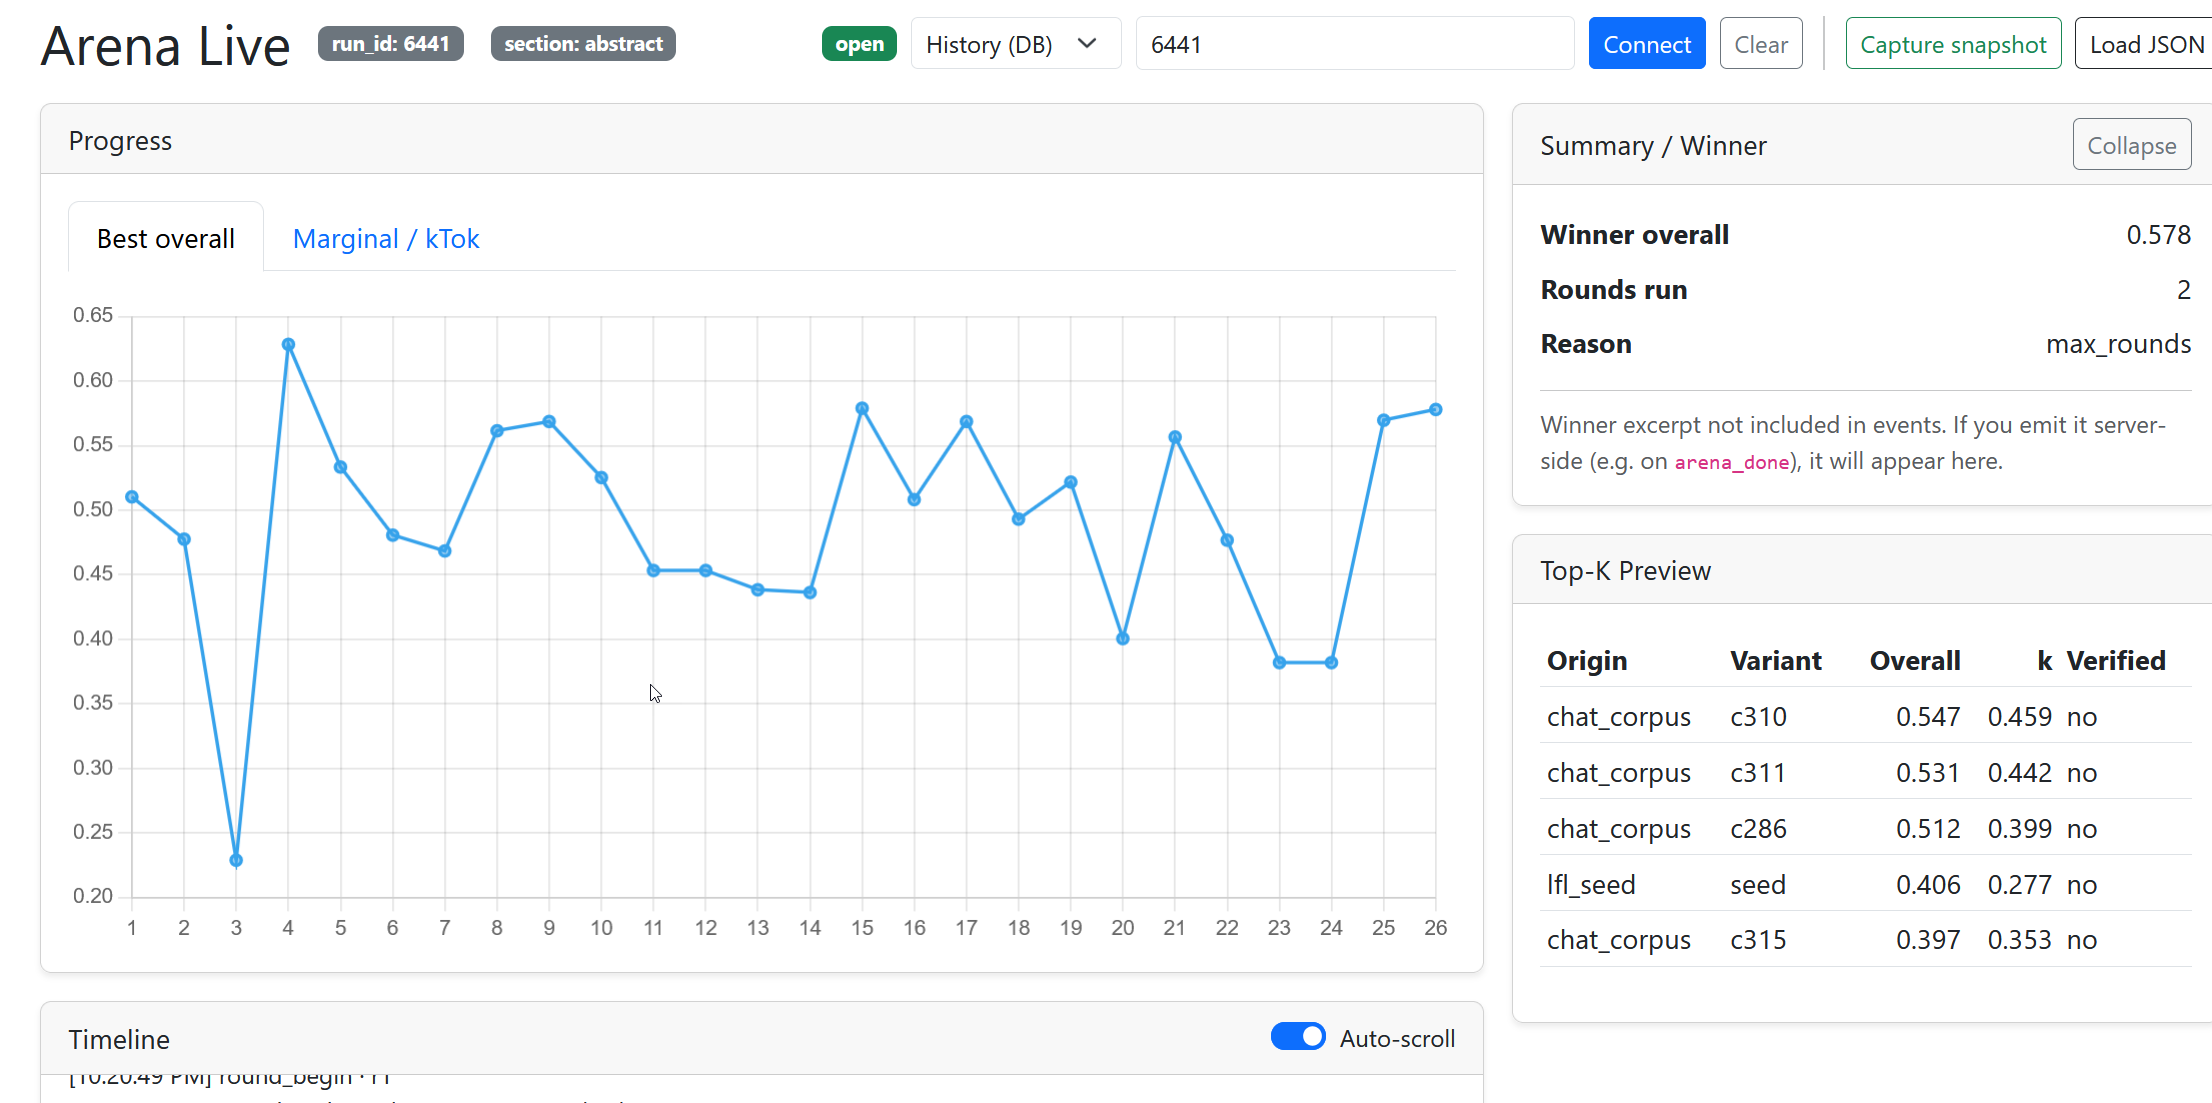Click the run ID input field

(1354, 44)
